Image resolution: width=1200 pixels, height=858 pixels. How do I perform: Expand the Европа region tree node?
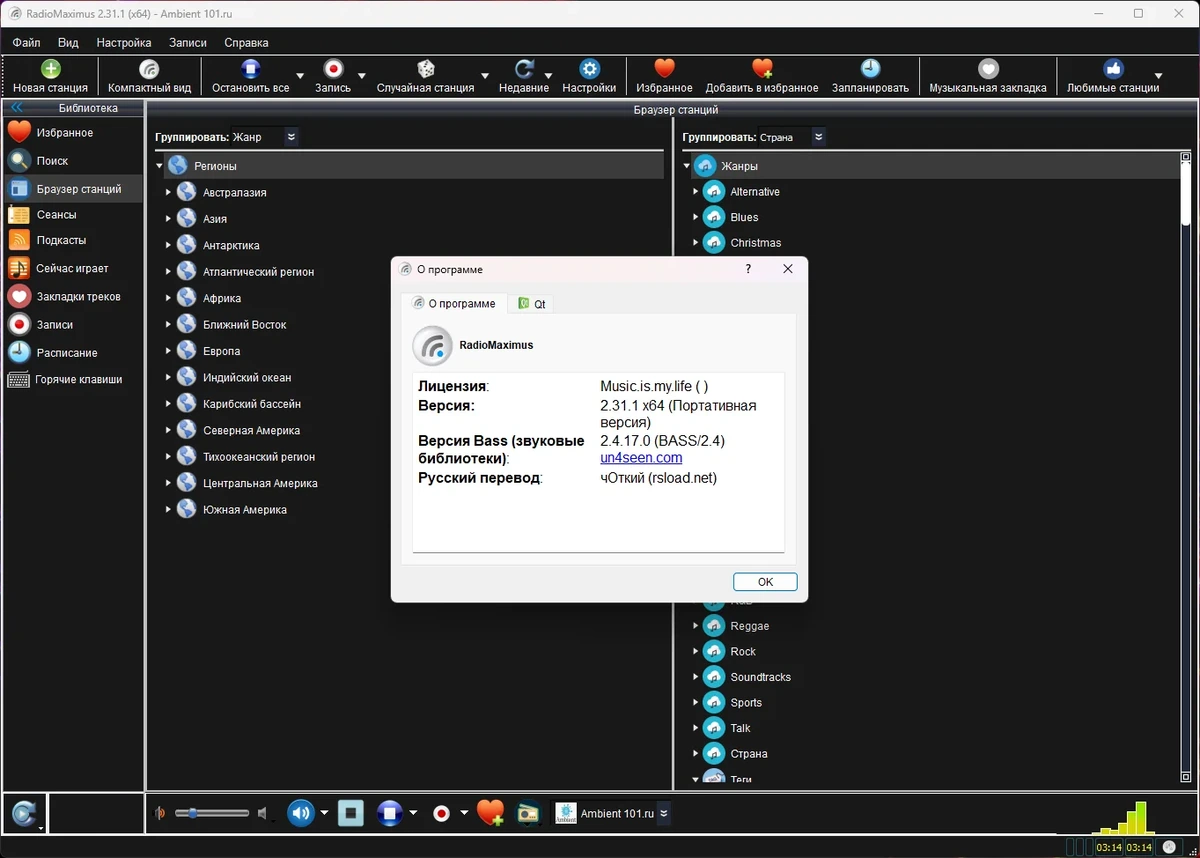(x=168, y=351)
